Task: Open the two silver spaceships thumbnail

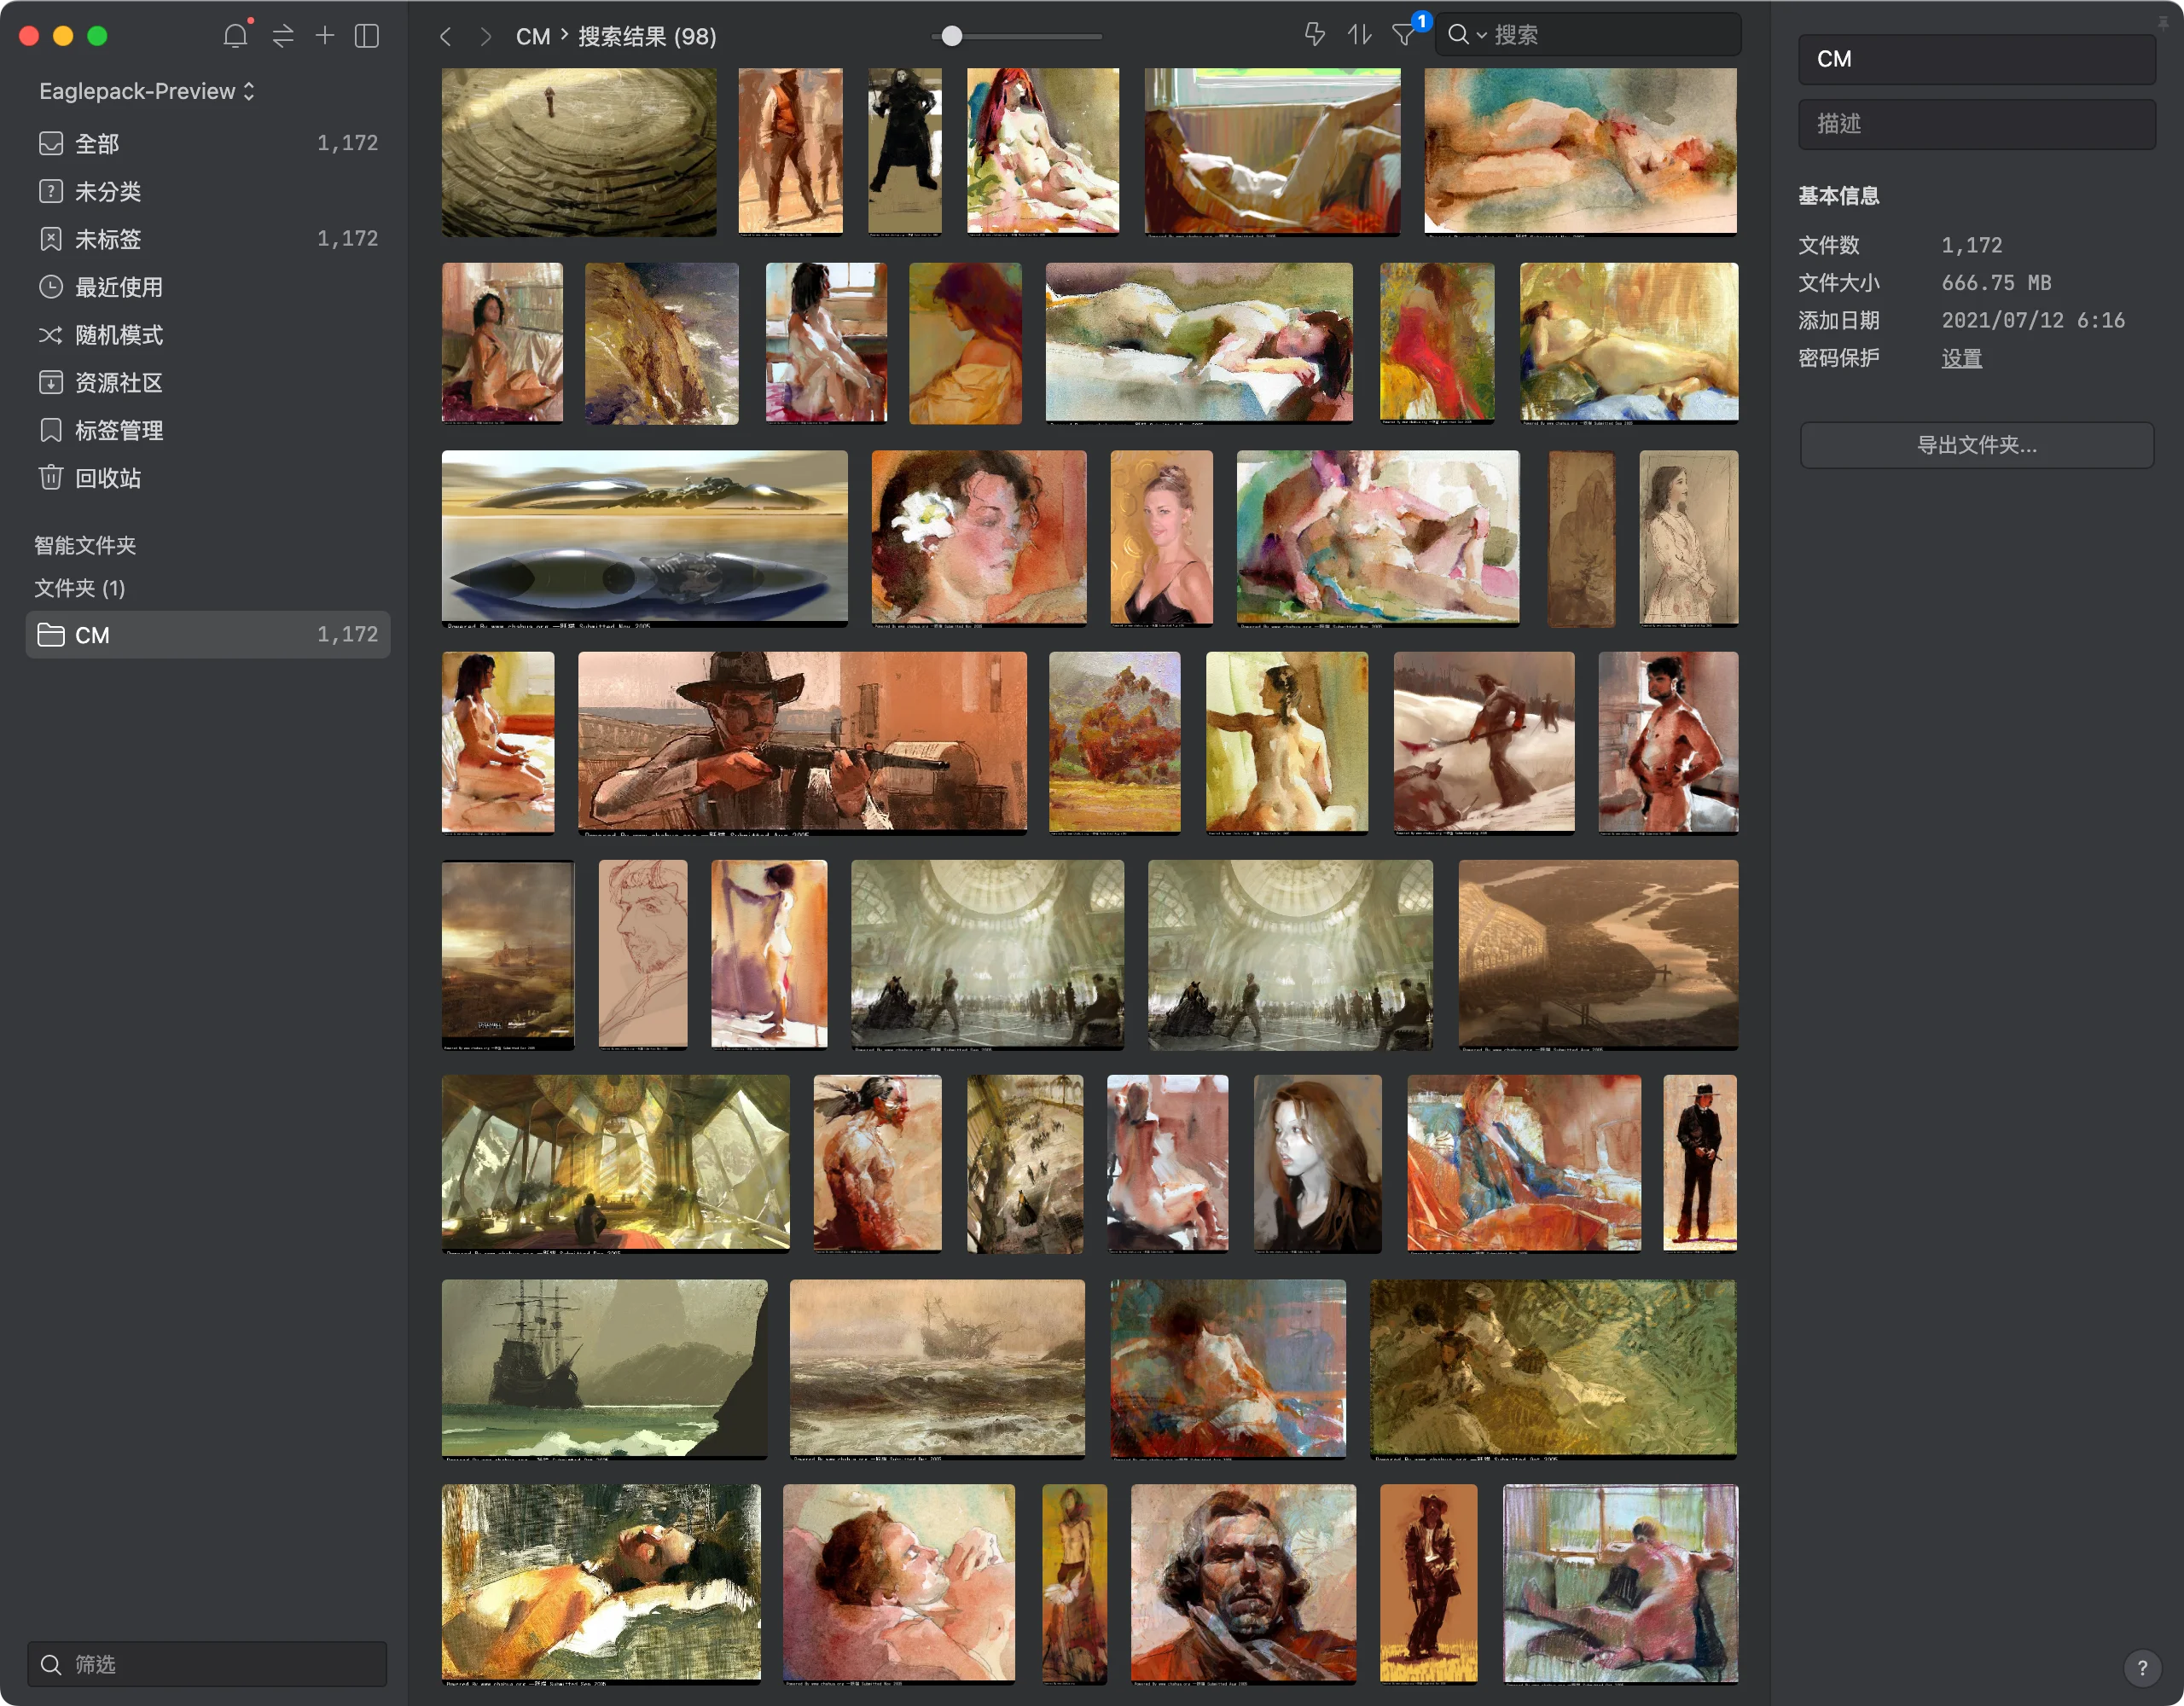Action: (x=645, y=538)
